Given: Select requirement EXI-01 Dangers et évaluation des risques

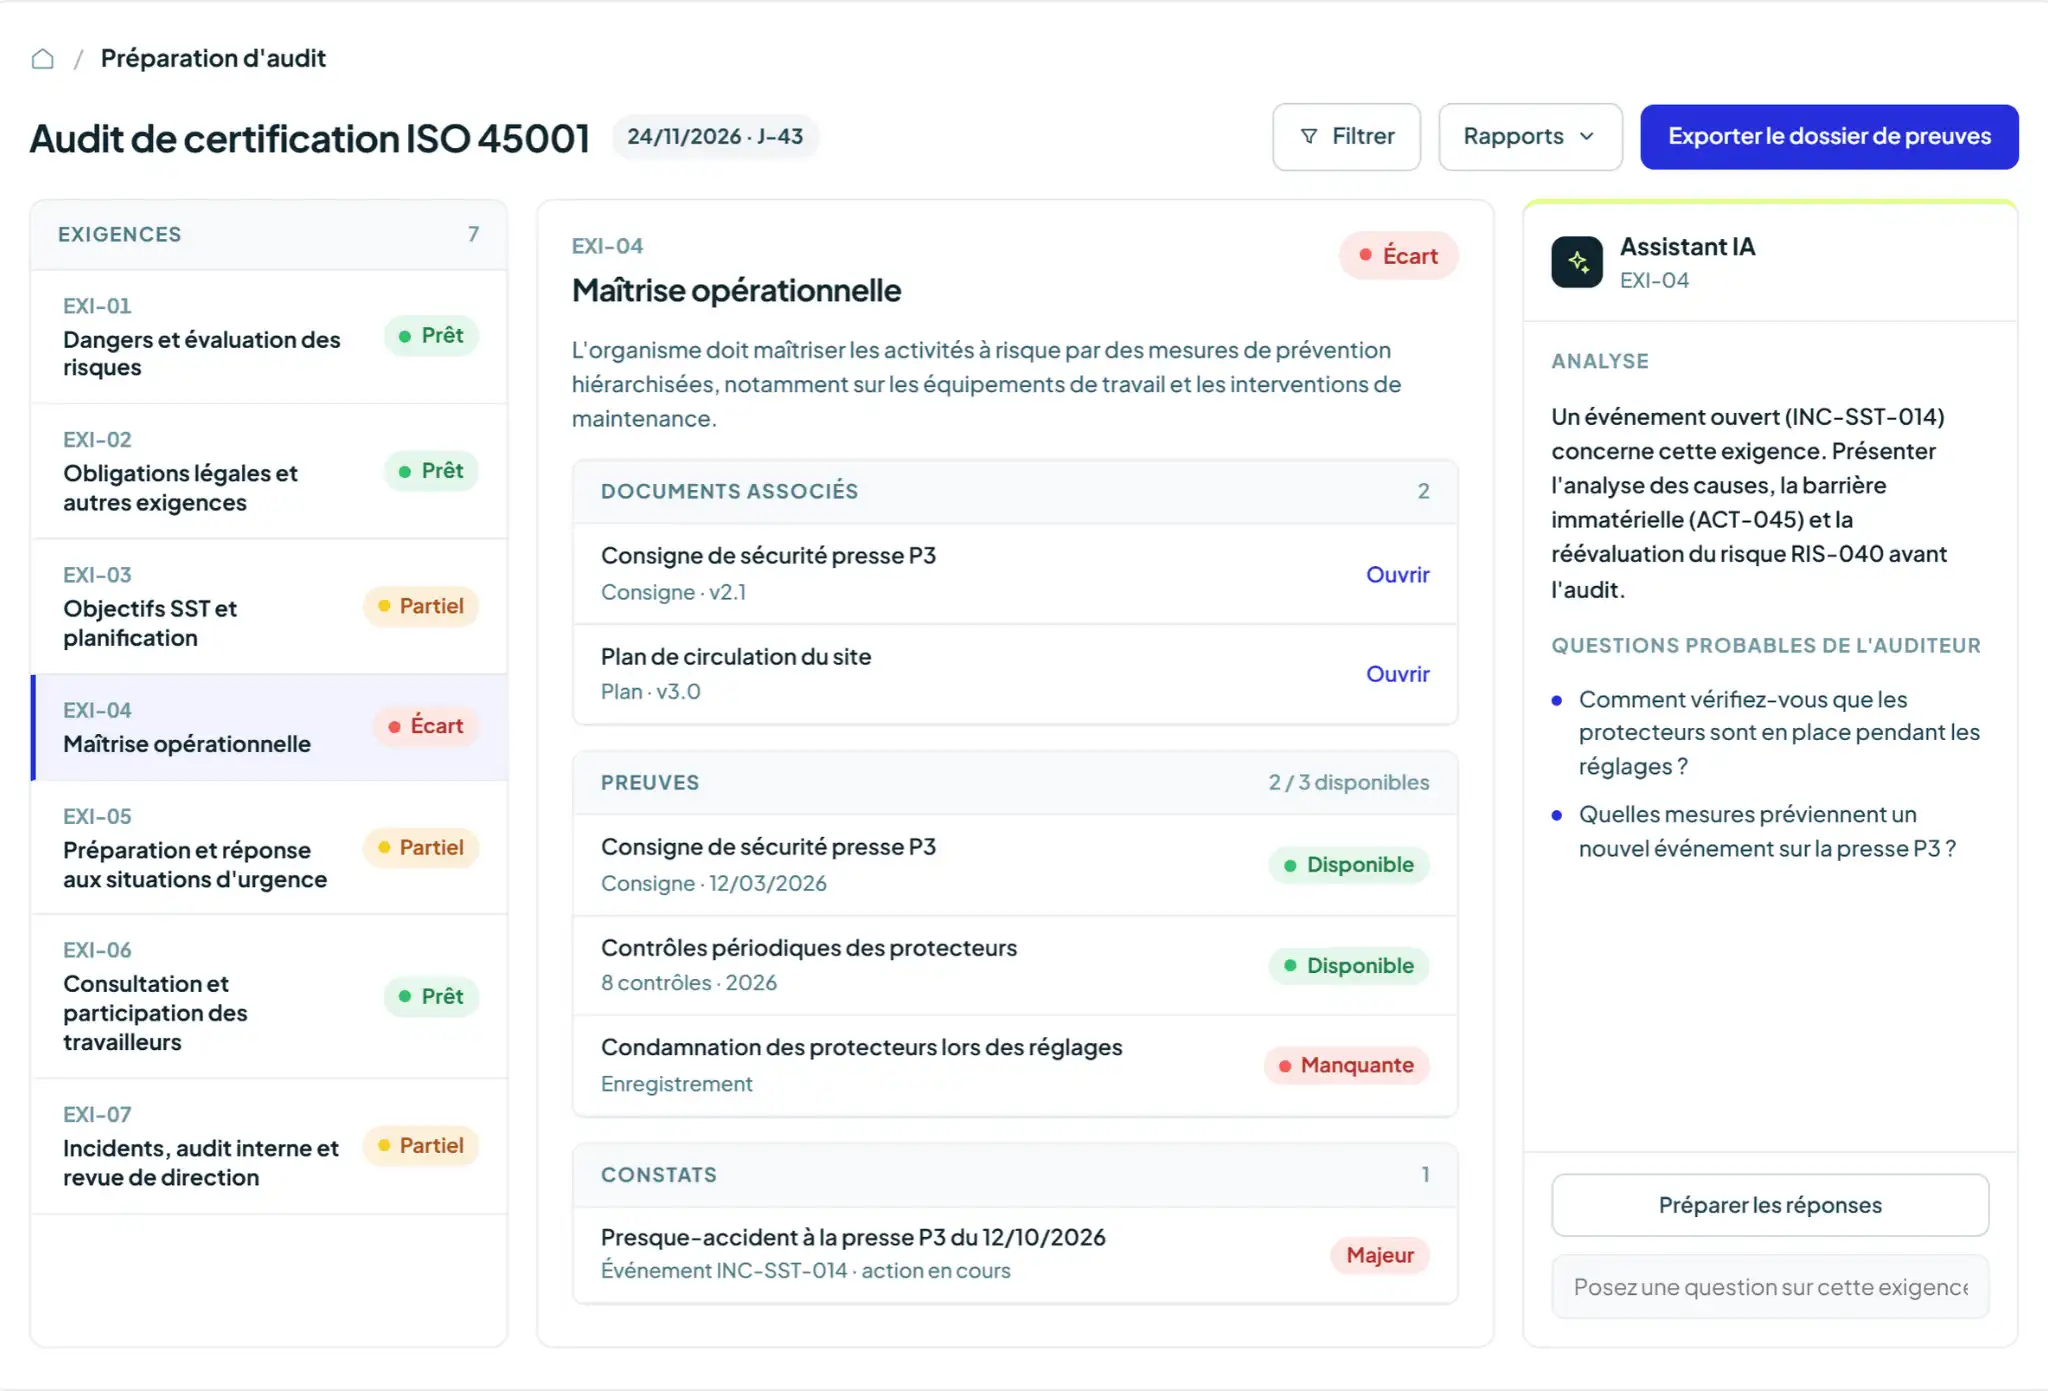Looking at the screenshot, I should (x=269, y=337).
